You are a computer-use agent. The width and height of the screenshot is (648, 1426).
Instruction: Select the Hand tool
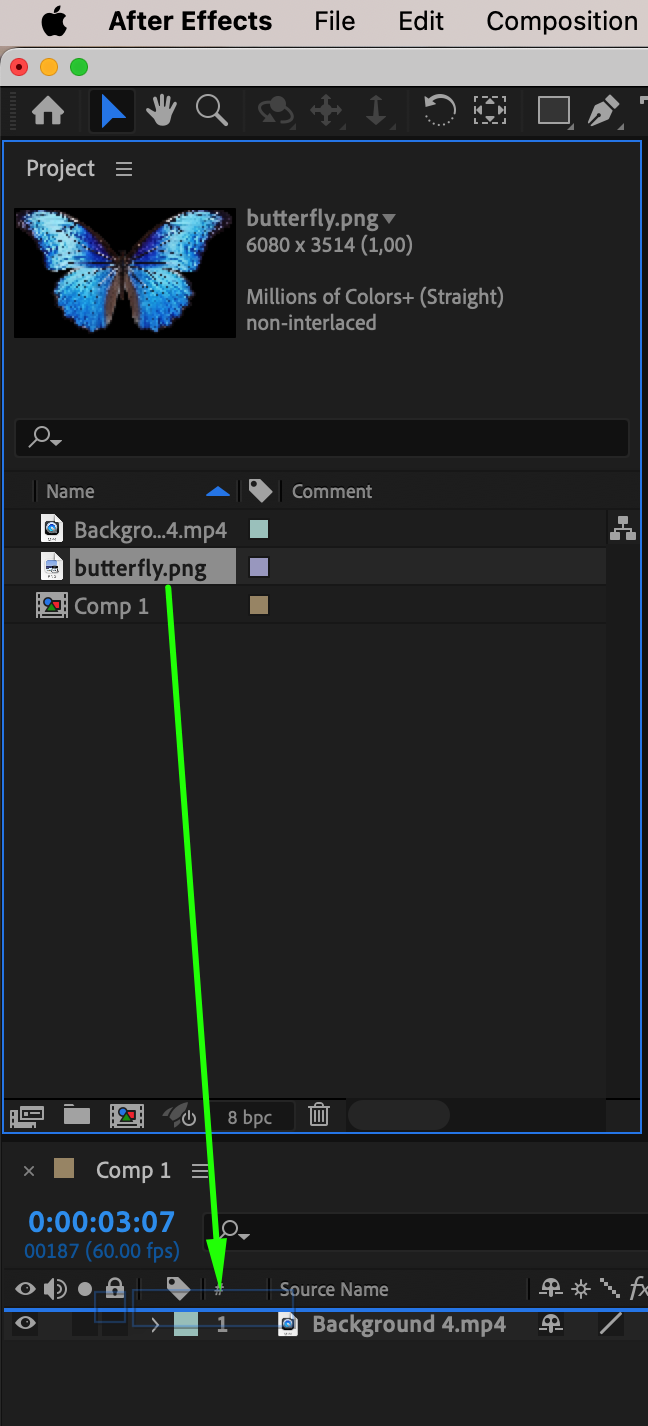coord(163,110)
